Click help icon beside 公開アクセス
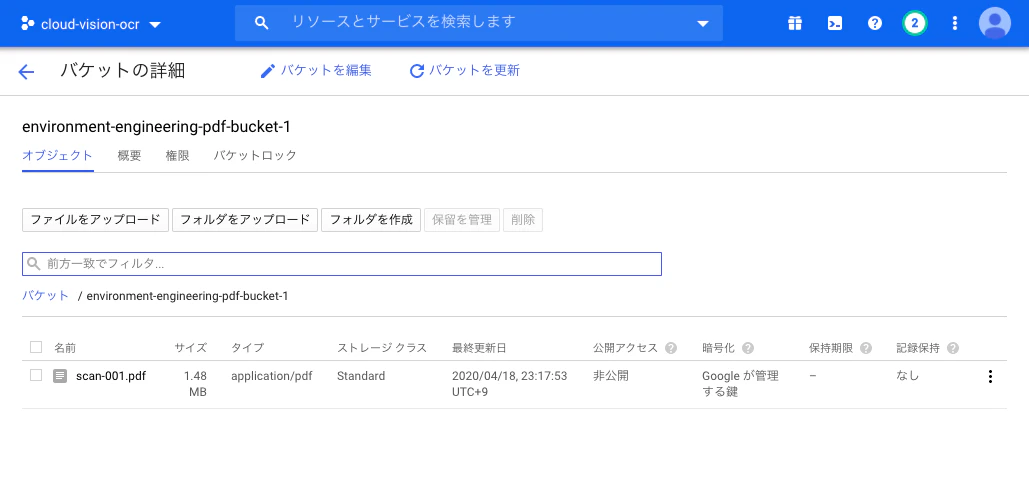The image size is (1029, 495). coord(671,348)
